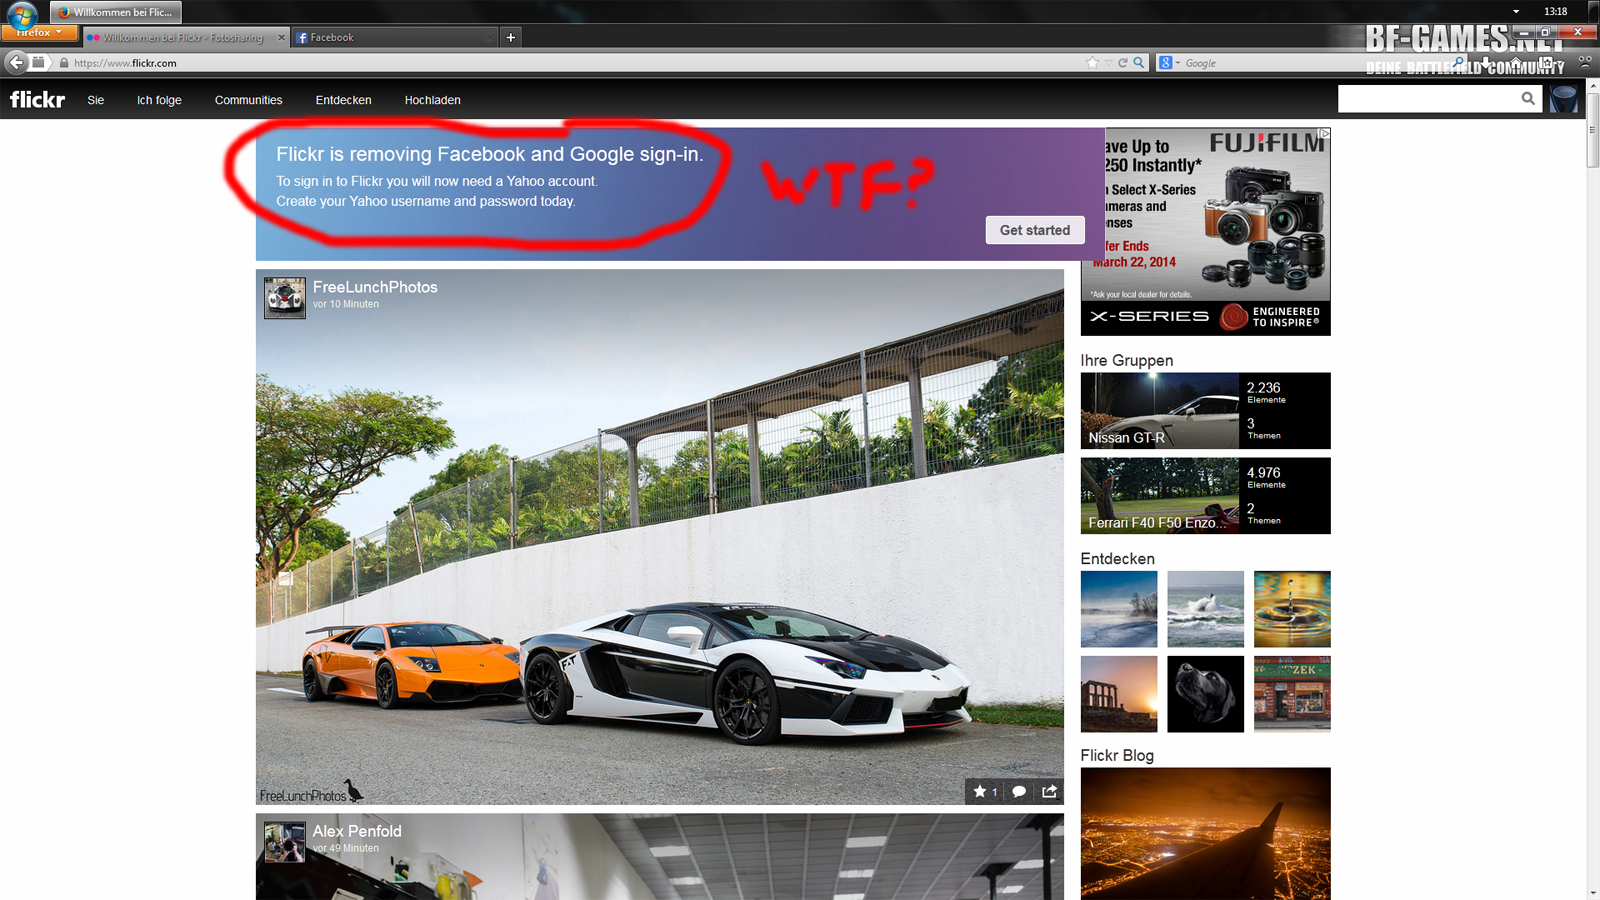1600x900 pixels.
Task: Reload the page with the refresh icon
Action: [x=1123, y=63]
